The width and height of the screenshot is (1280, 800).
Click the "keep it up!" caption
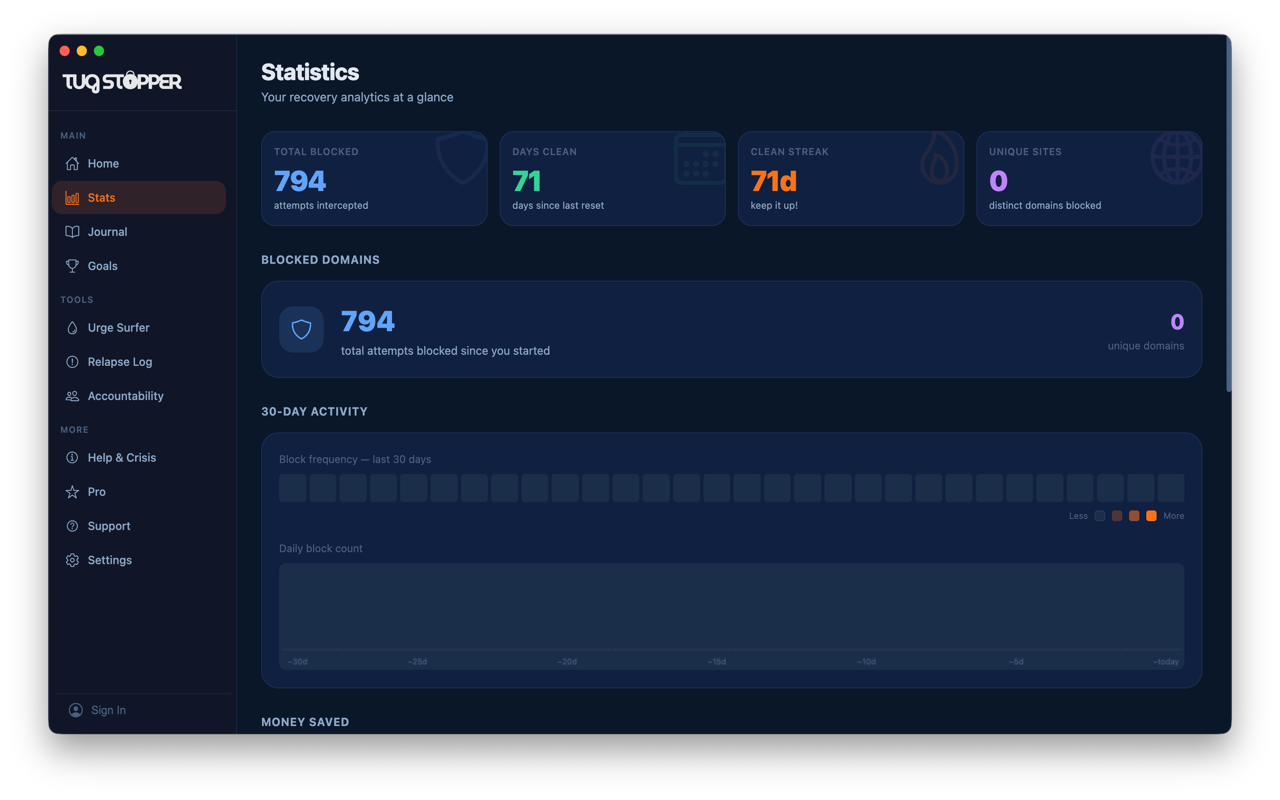click(x=774, y=205)
